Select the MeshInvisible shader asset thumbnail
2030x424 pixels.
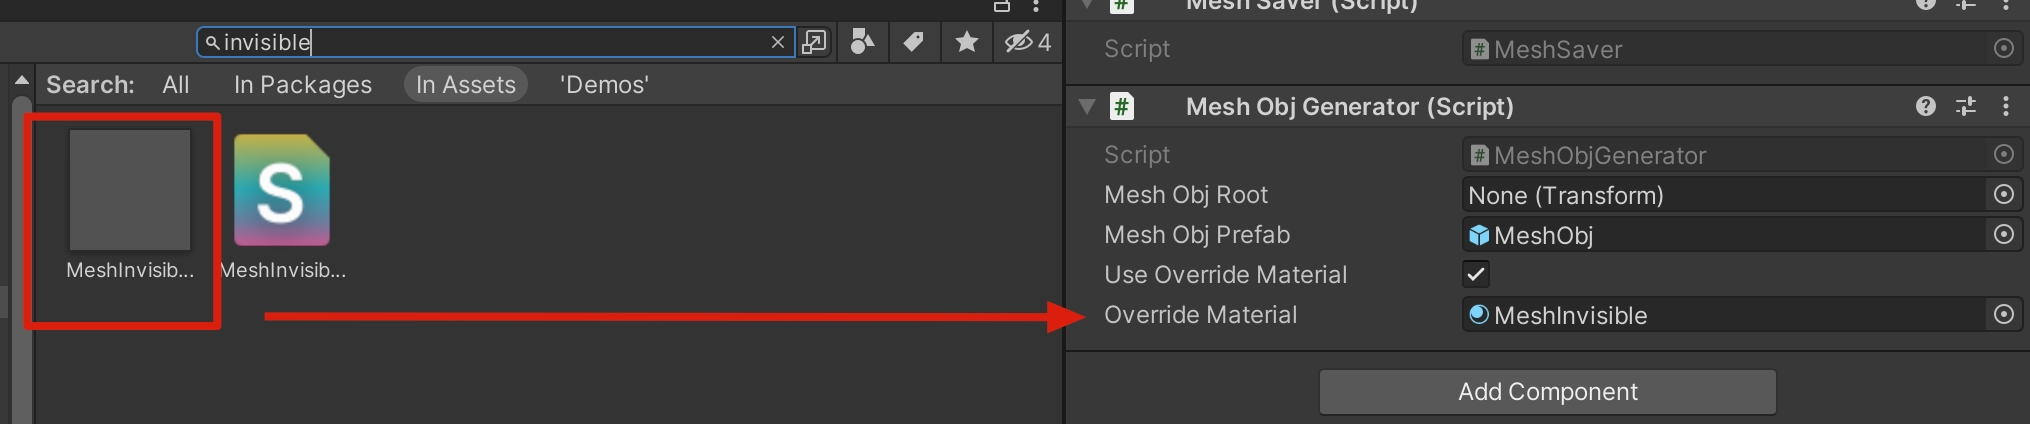point(282,191)
